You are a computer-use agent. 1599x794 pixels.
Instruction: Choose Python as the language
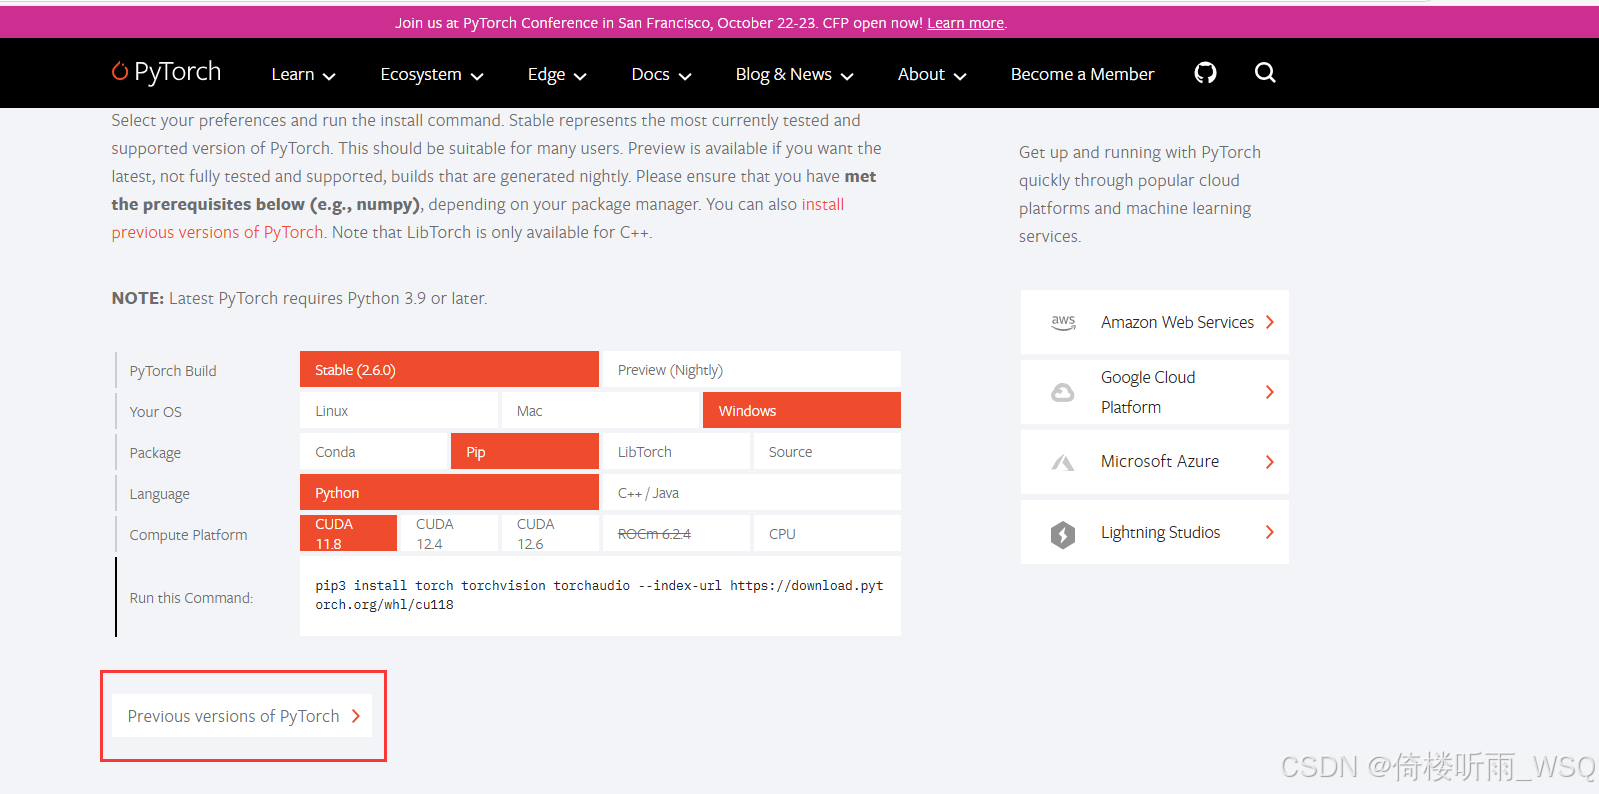click(449, 492)
